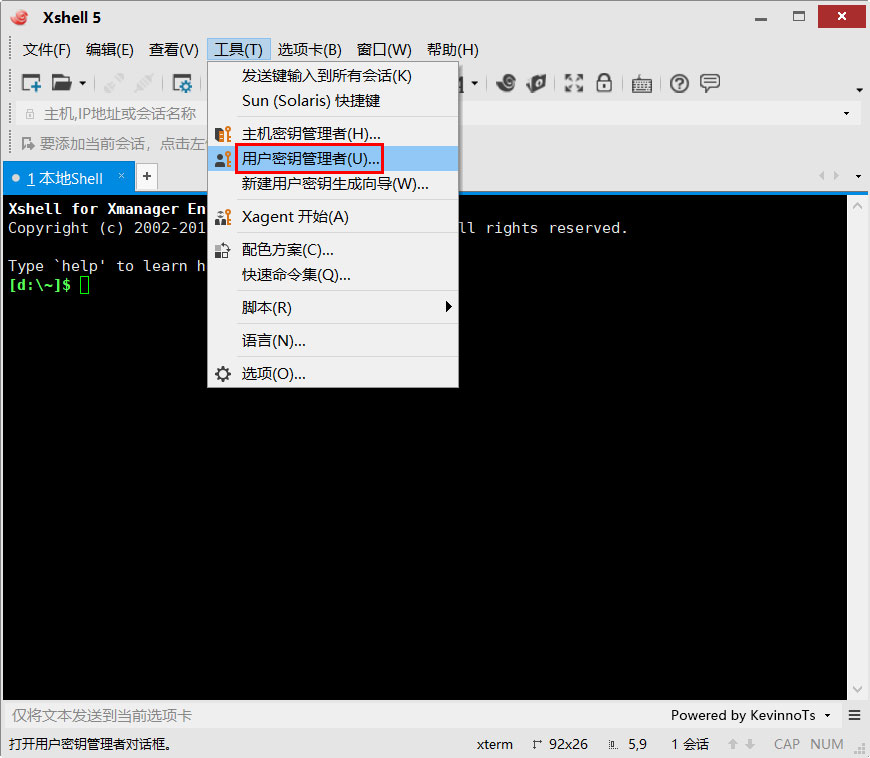Open the 编辑(E) menu
Screen dimensions: 870x758
point(109,50)
